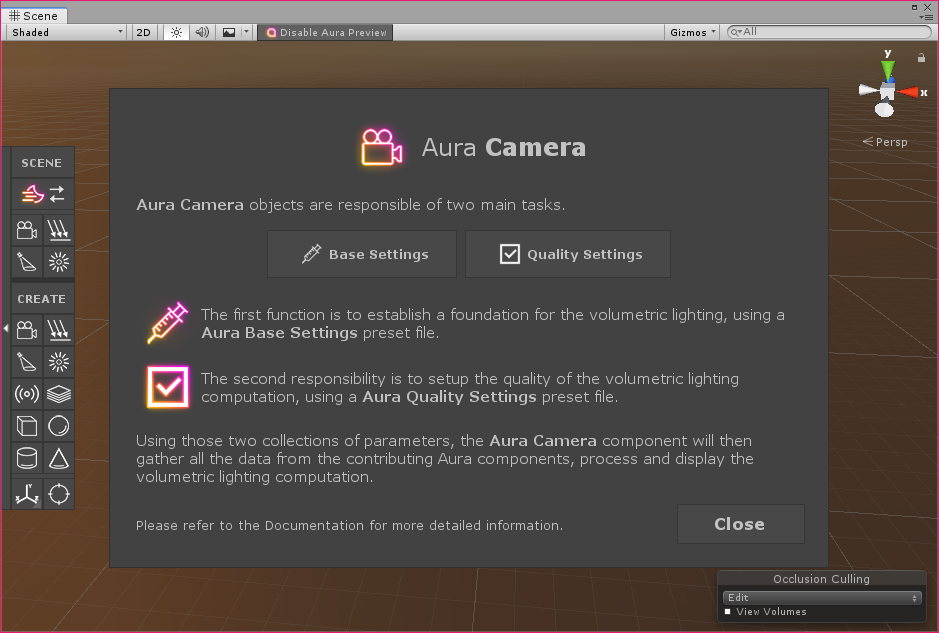Viewport: 939px width, 633px height.
Task: Select the spot light icon in SCENE section
Action: 27,262
